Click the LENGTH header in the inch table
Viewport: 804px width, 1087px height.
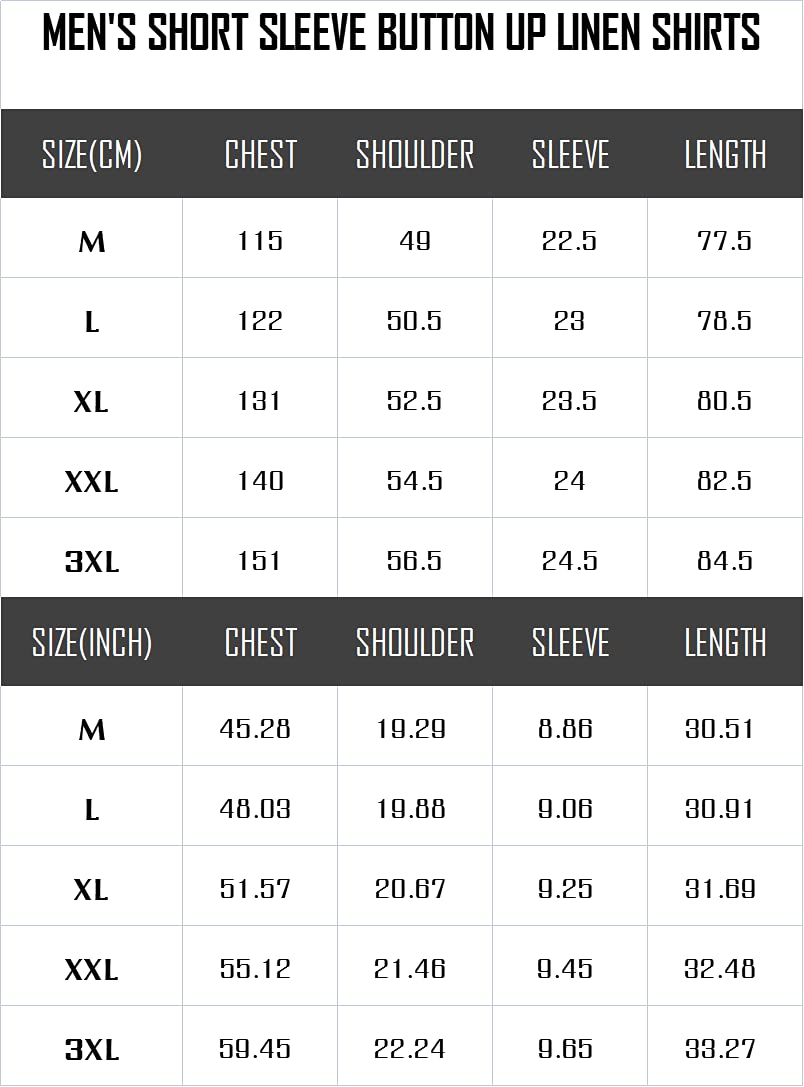point(725,642)
